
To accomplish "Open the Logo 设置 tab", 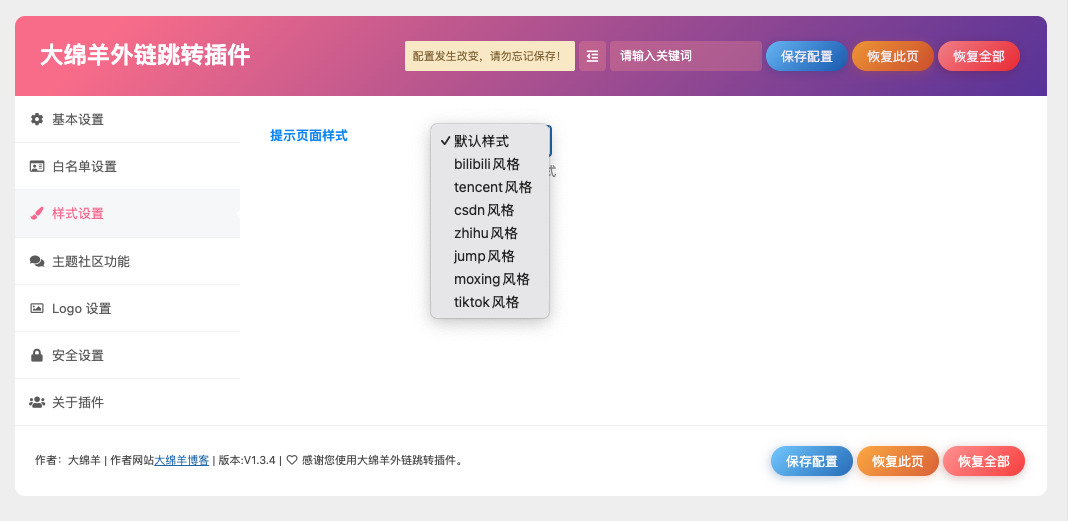I will pyautogui.click(x=127, y=308).
